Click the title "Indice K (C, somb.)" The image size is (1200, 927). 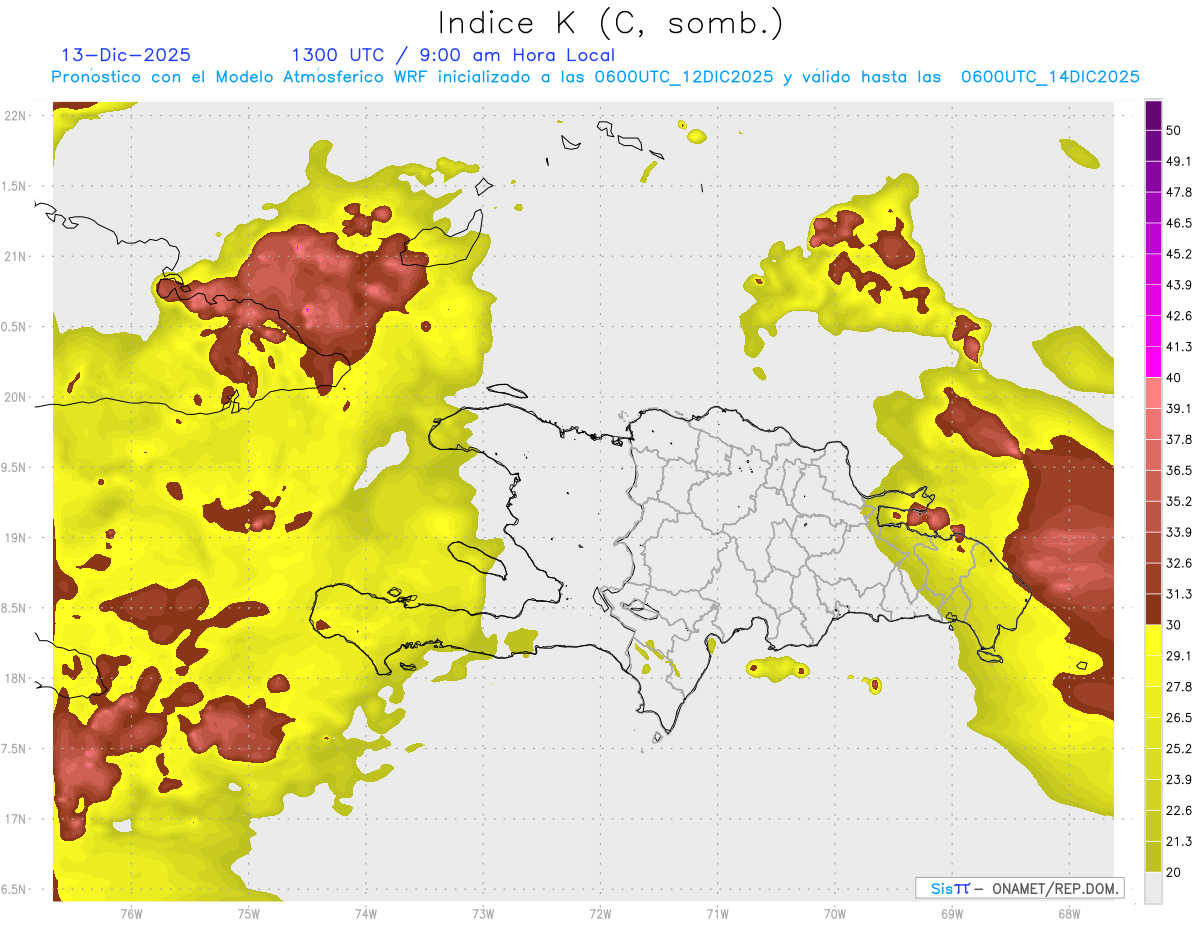[x=611, y=23]
